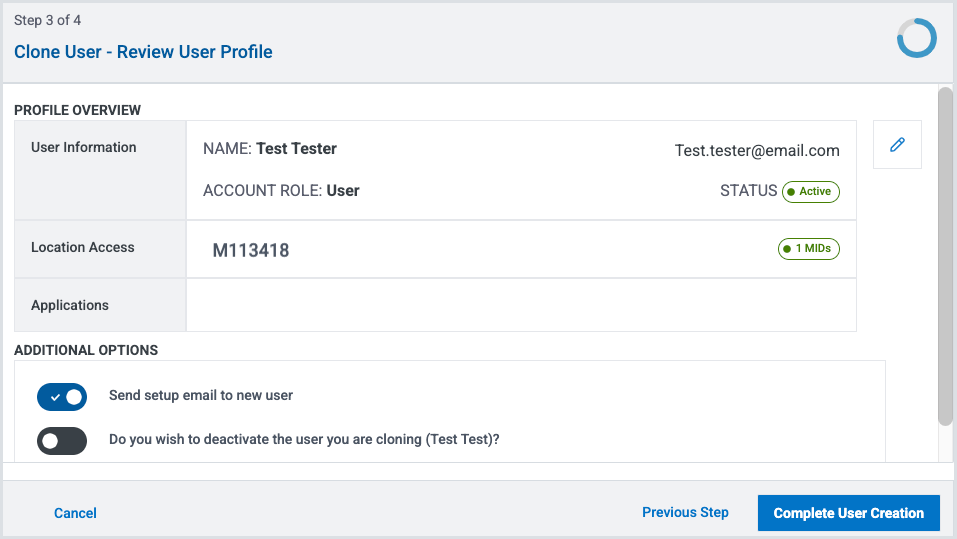Select the Applications row label
Screen dimensions: 957x539
(x=70, y=305)
